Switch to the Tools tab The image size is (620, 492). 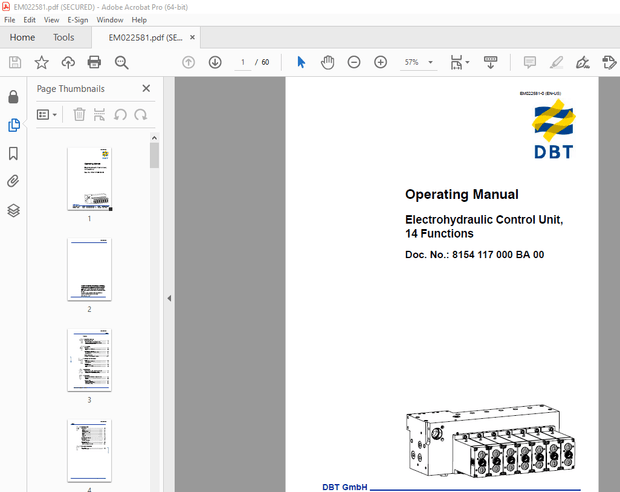[64, 38]
